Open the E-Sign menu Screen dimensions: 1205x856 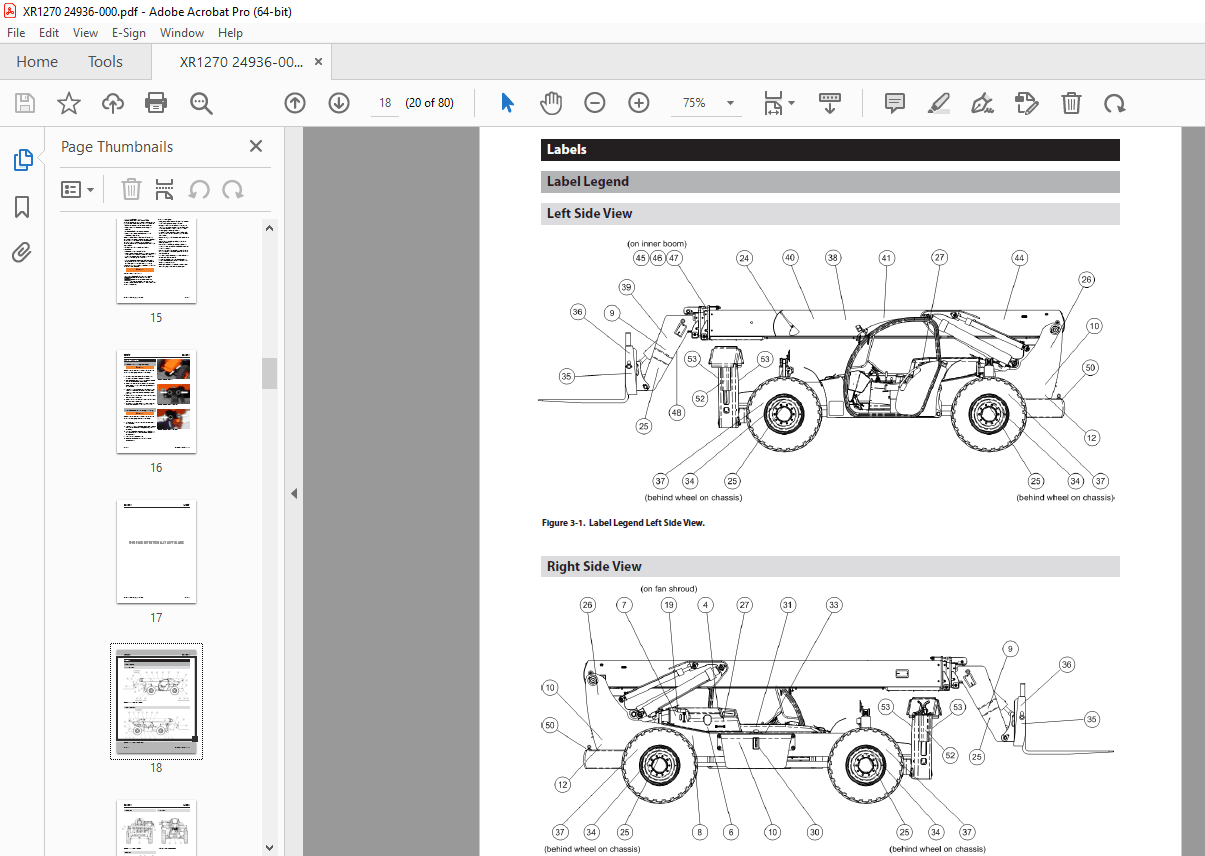pos(129,32)
